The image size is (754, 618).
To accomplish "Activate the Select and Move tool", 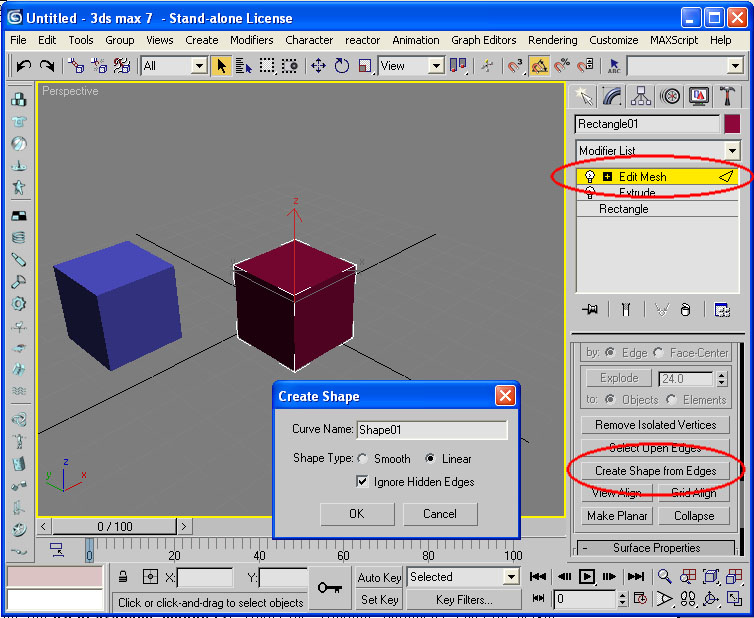I will (x=318, y=66).
